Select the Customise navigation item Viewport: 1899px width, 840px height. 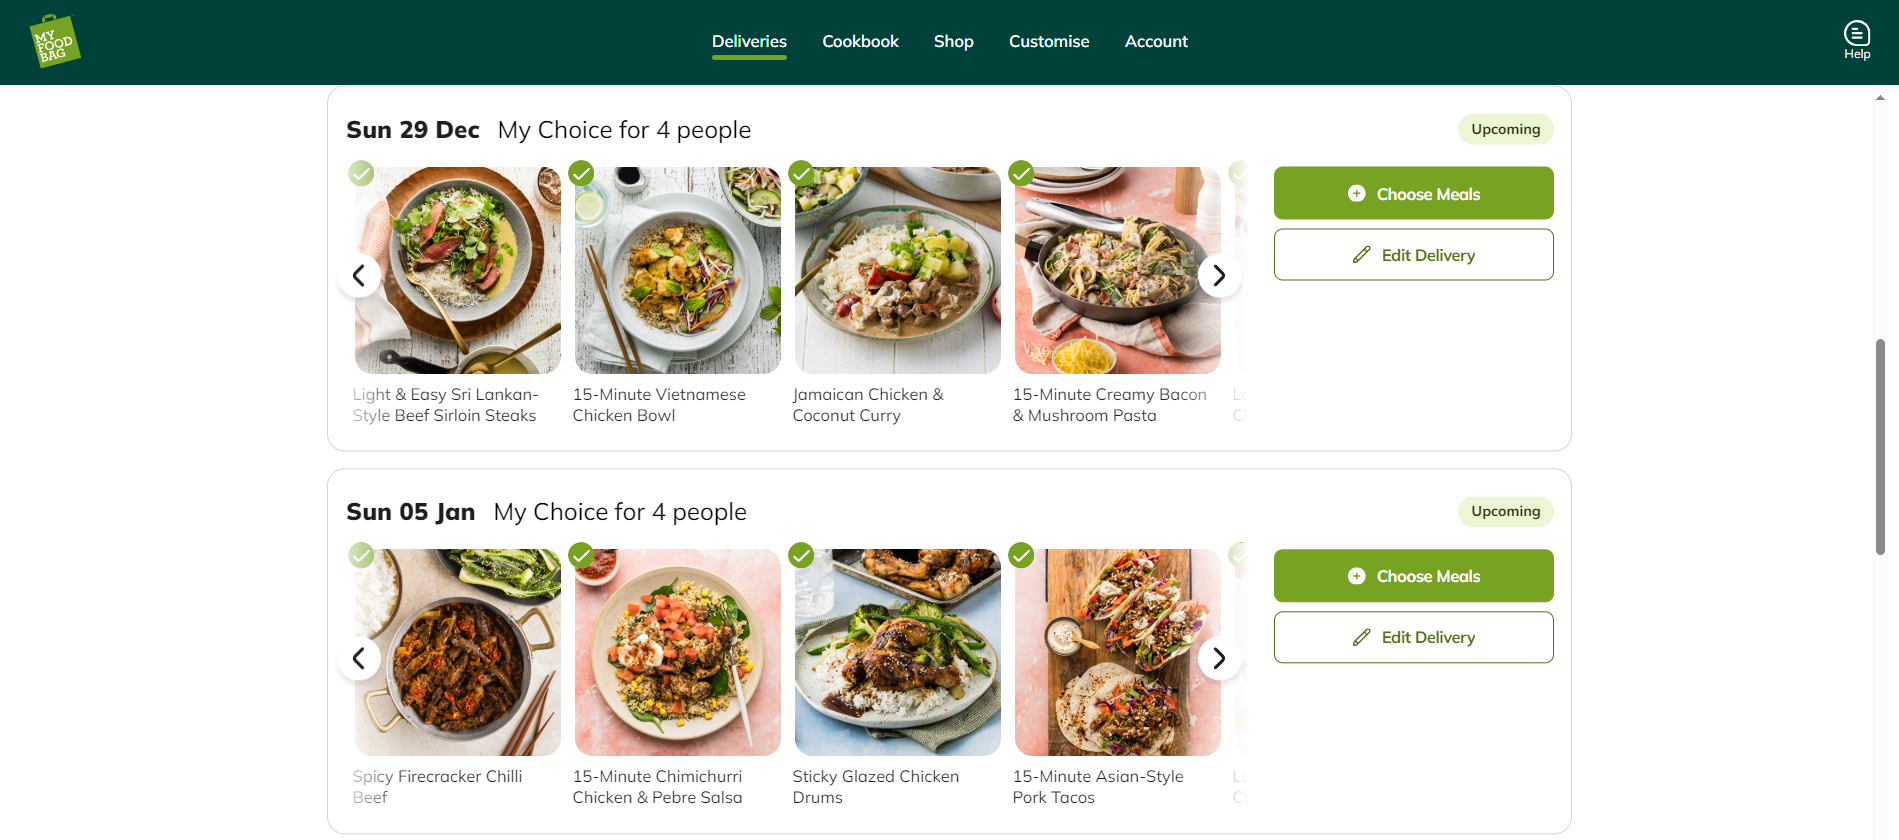click(1049, 41)
